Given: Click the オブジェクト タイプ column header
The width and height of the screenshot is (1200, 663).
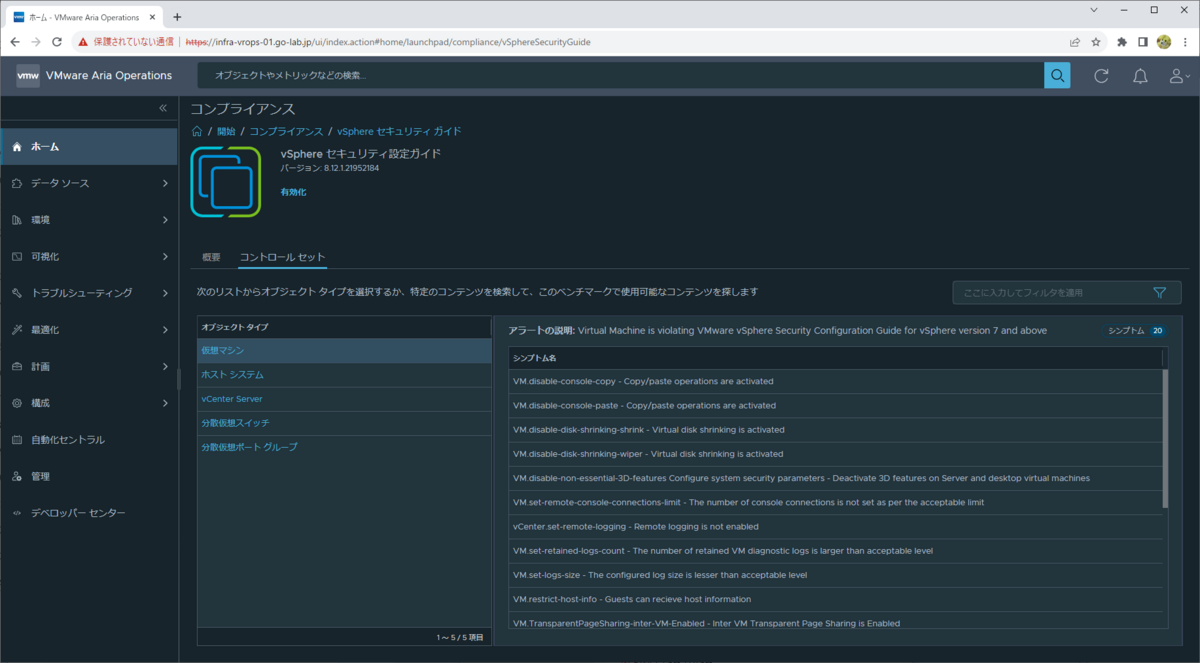Looking at the screenshot, I should [x=344, y=327].
